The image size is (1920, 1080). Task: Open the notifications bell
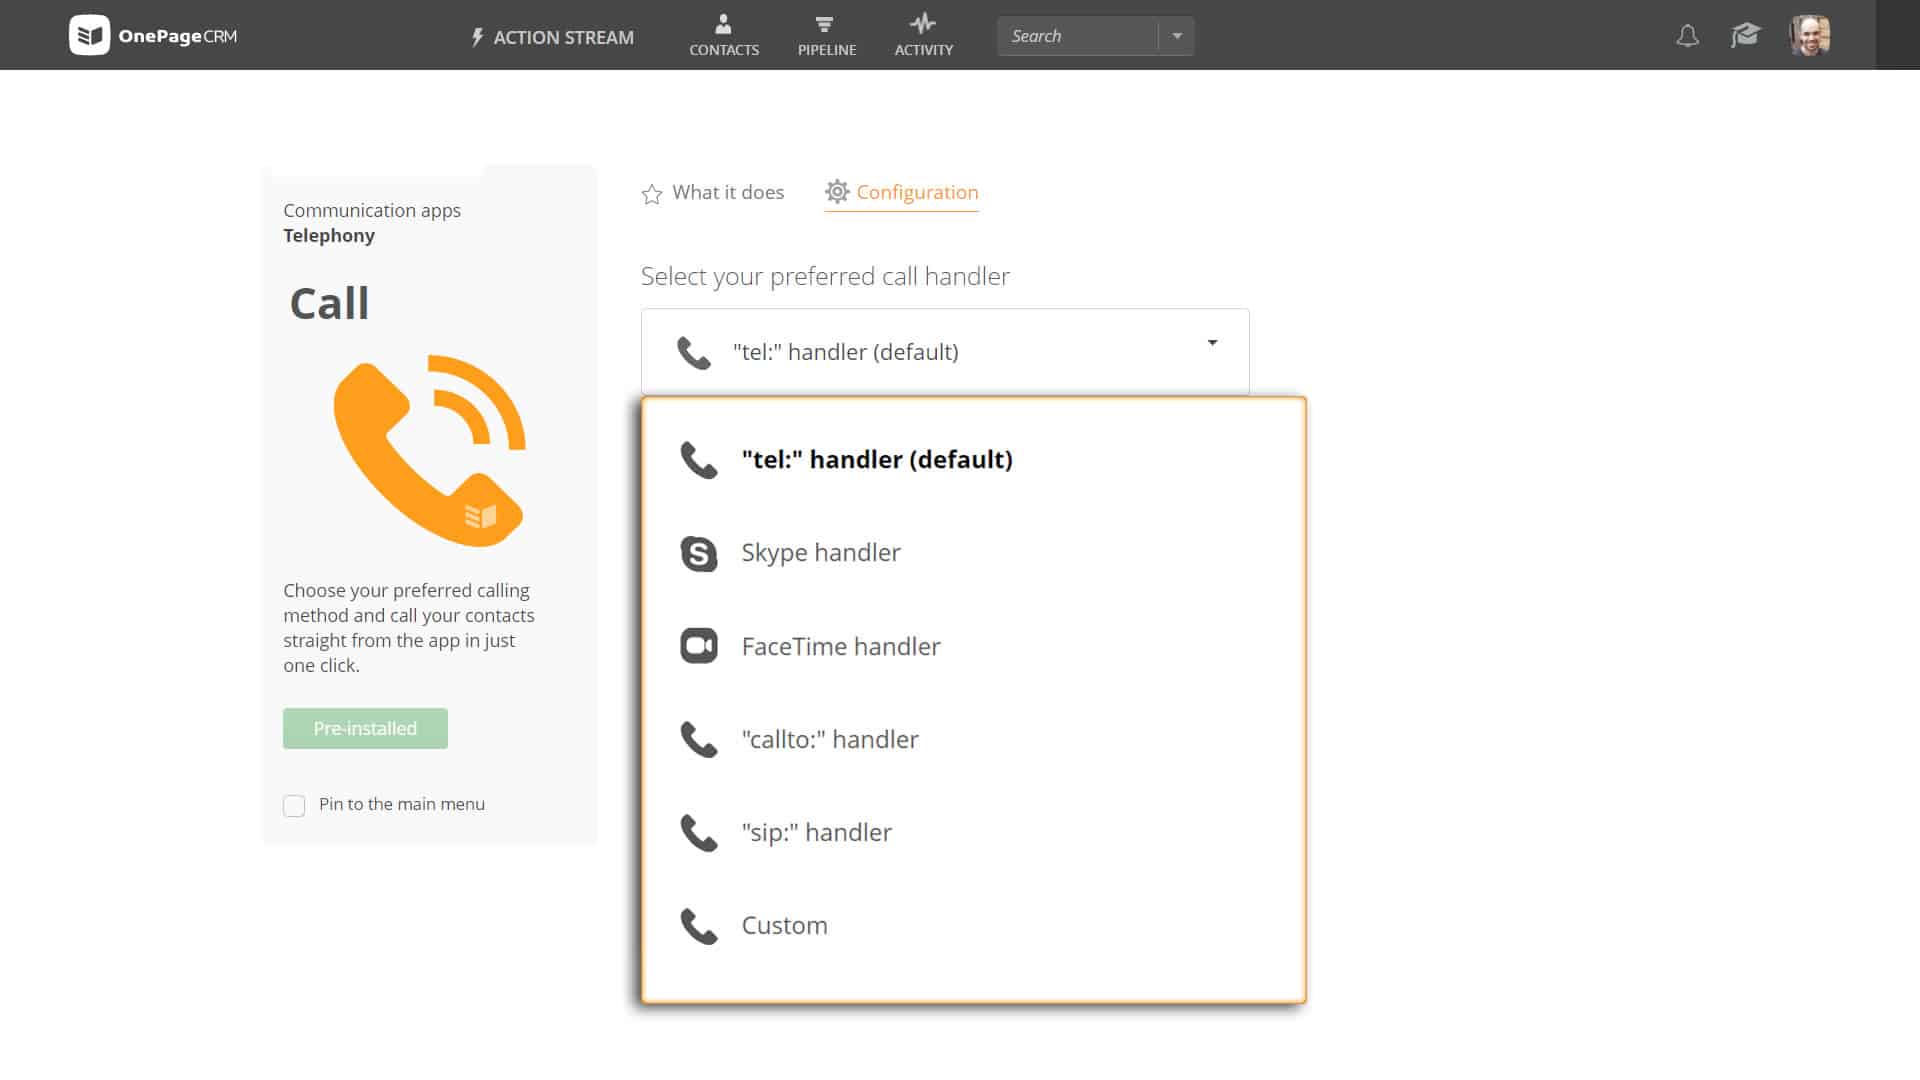(x=1688, y=36)
